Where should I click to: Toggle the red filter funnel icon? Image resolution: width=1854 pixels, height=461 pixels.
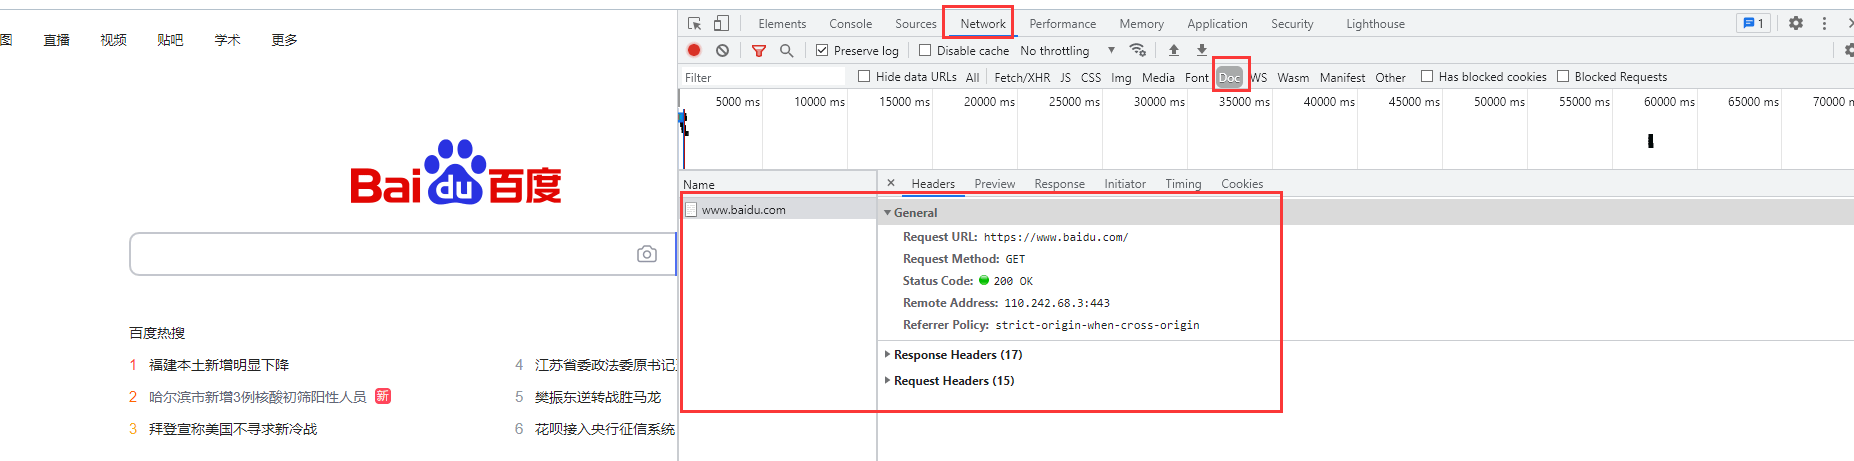pos(759,50)
